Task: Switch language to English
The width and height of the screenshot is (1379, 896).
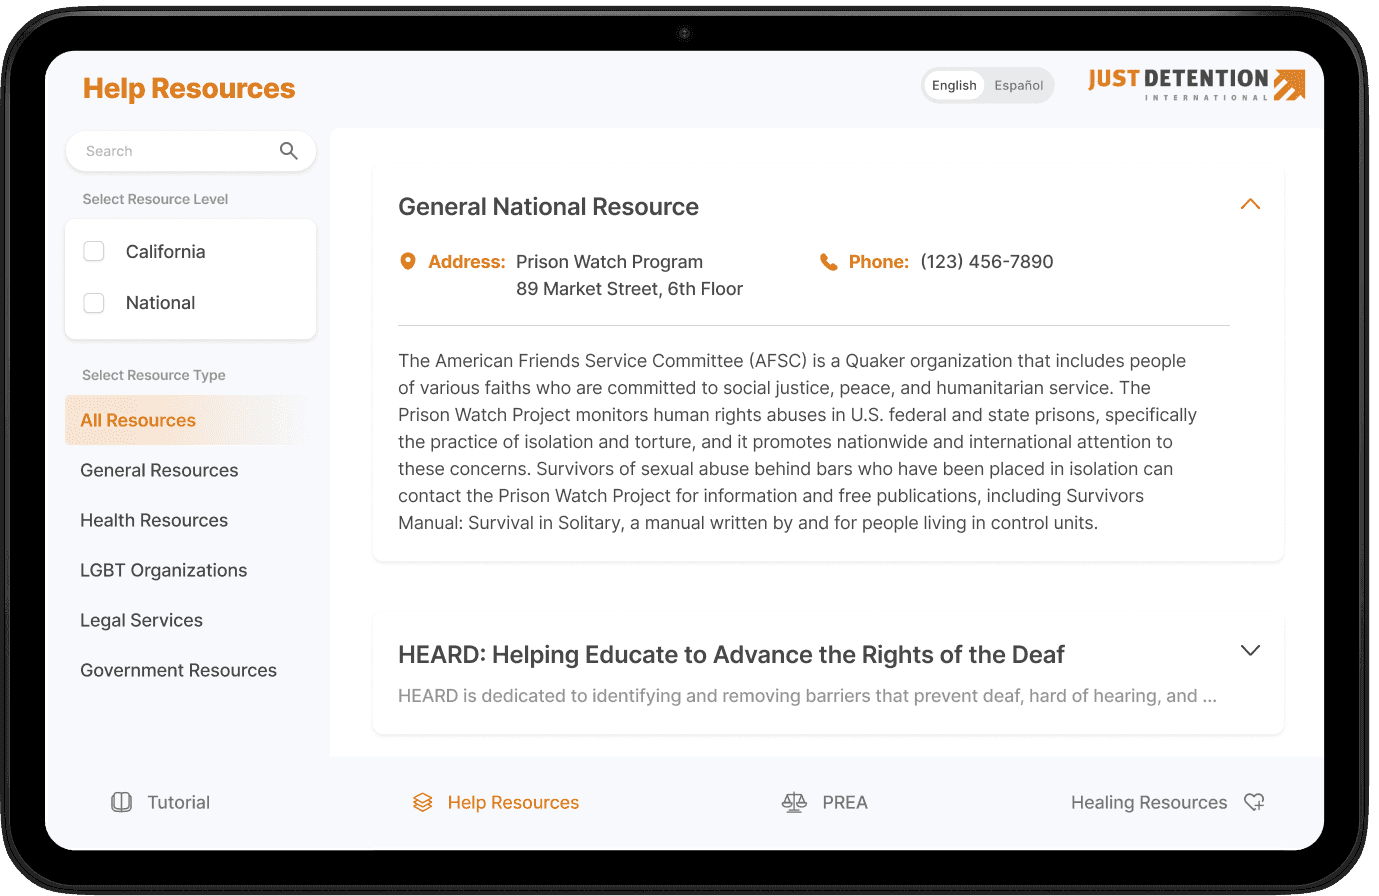Action: 954,85
